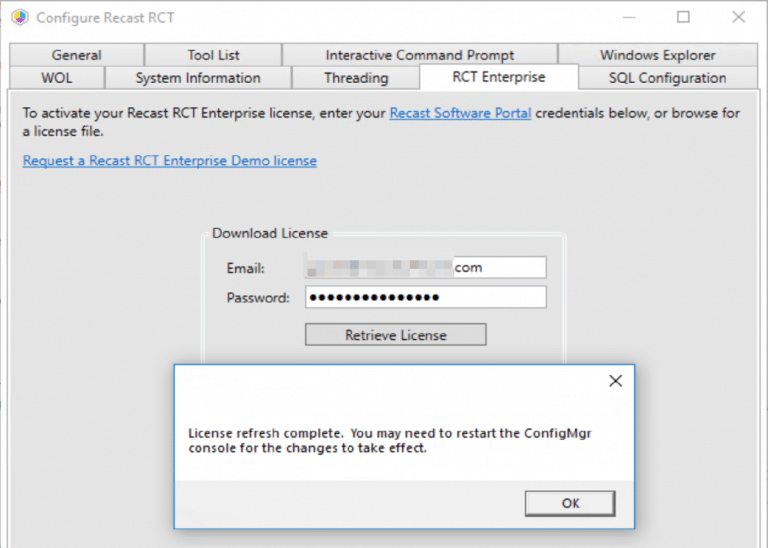Viewport: 768px width, 548px height.
Task: Minimize the Configure Recast RCT window
Action: (x=629, y=17)
